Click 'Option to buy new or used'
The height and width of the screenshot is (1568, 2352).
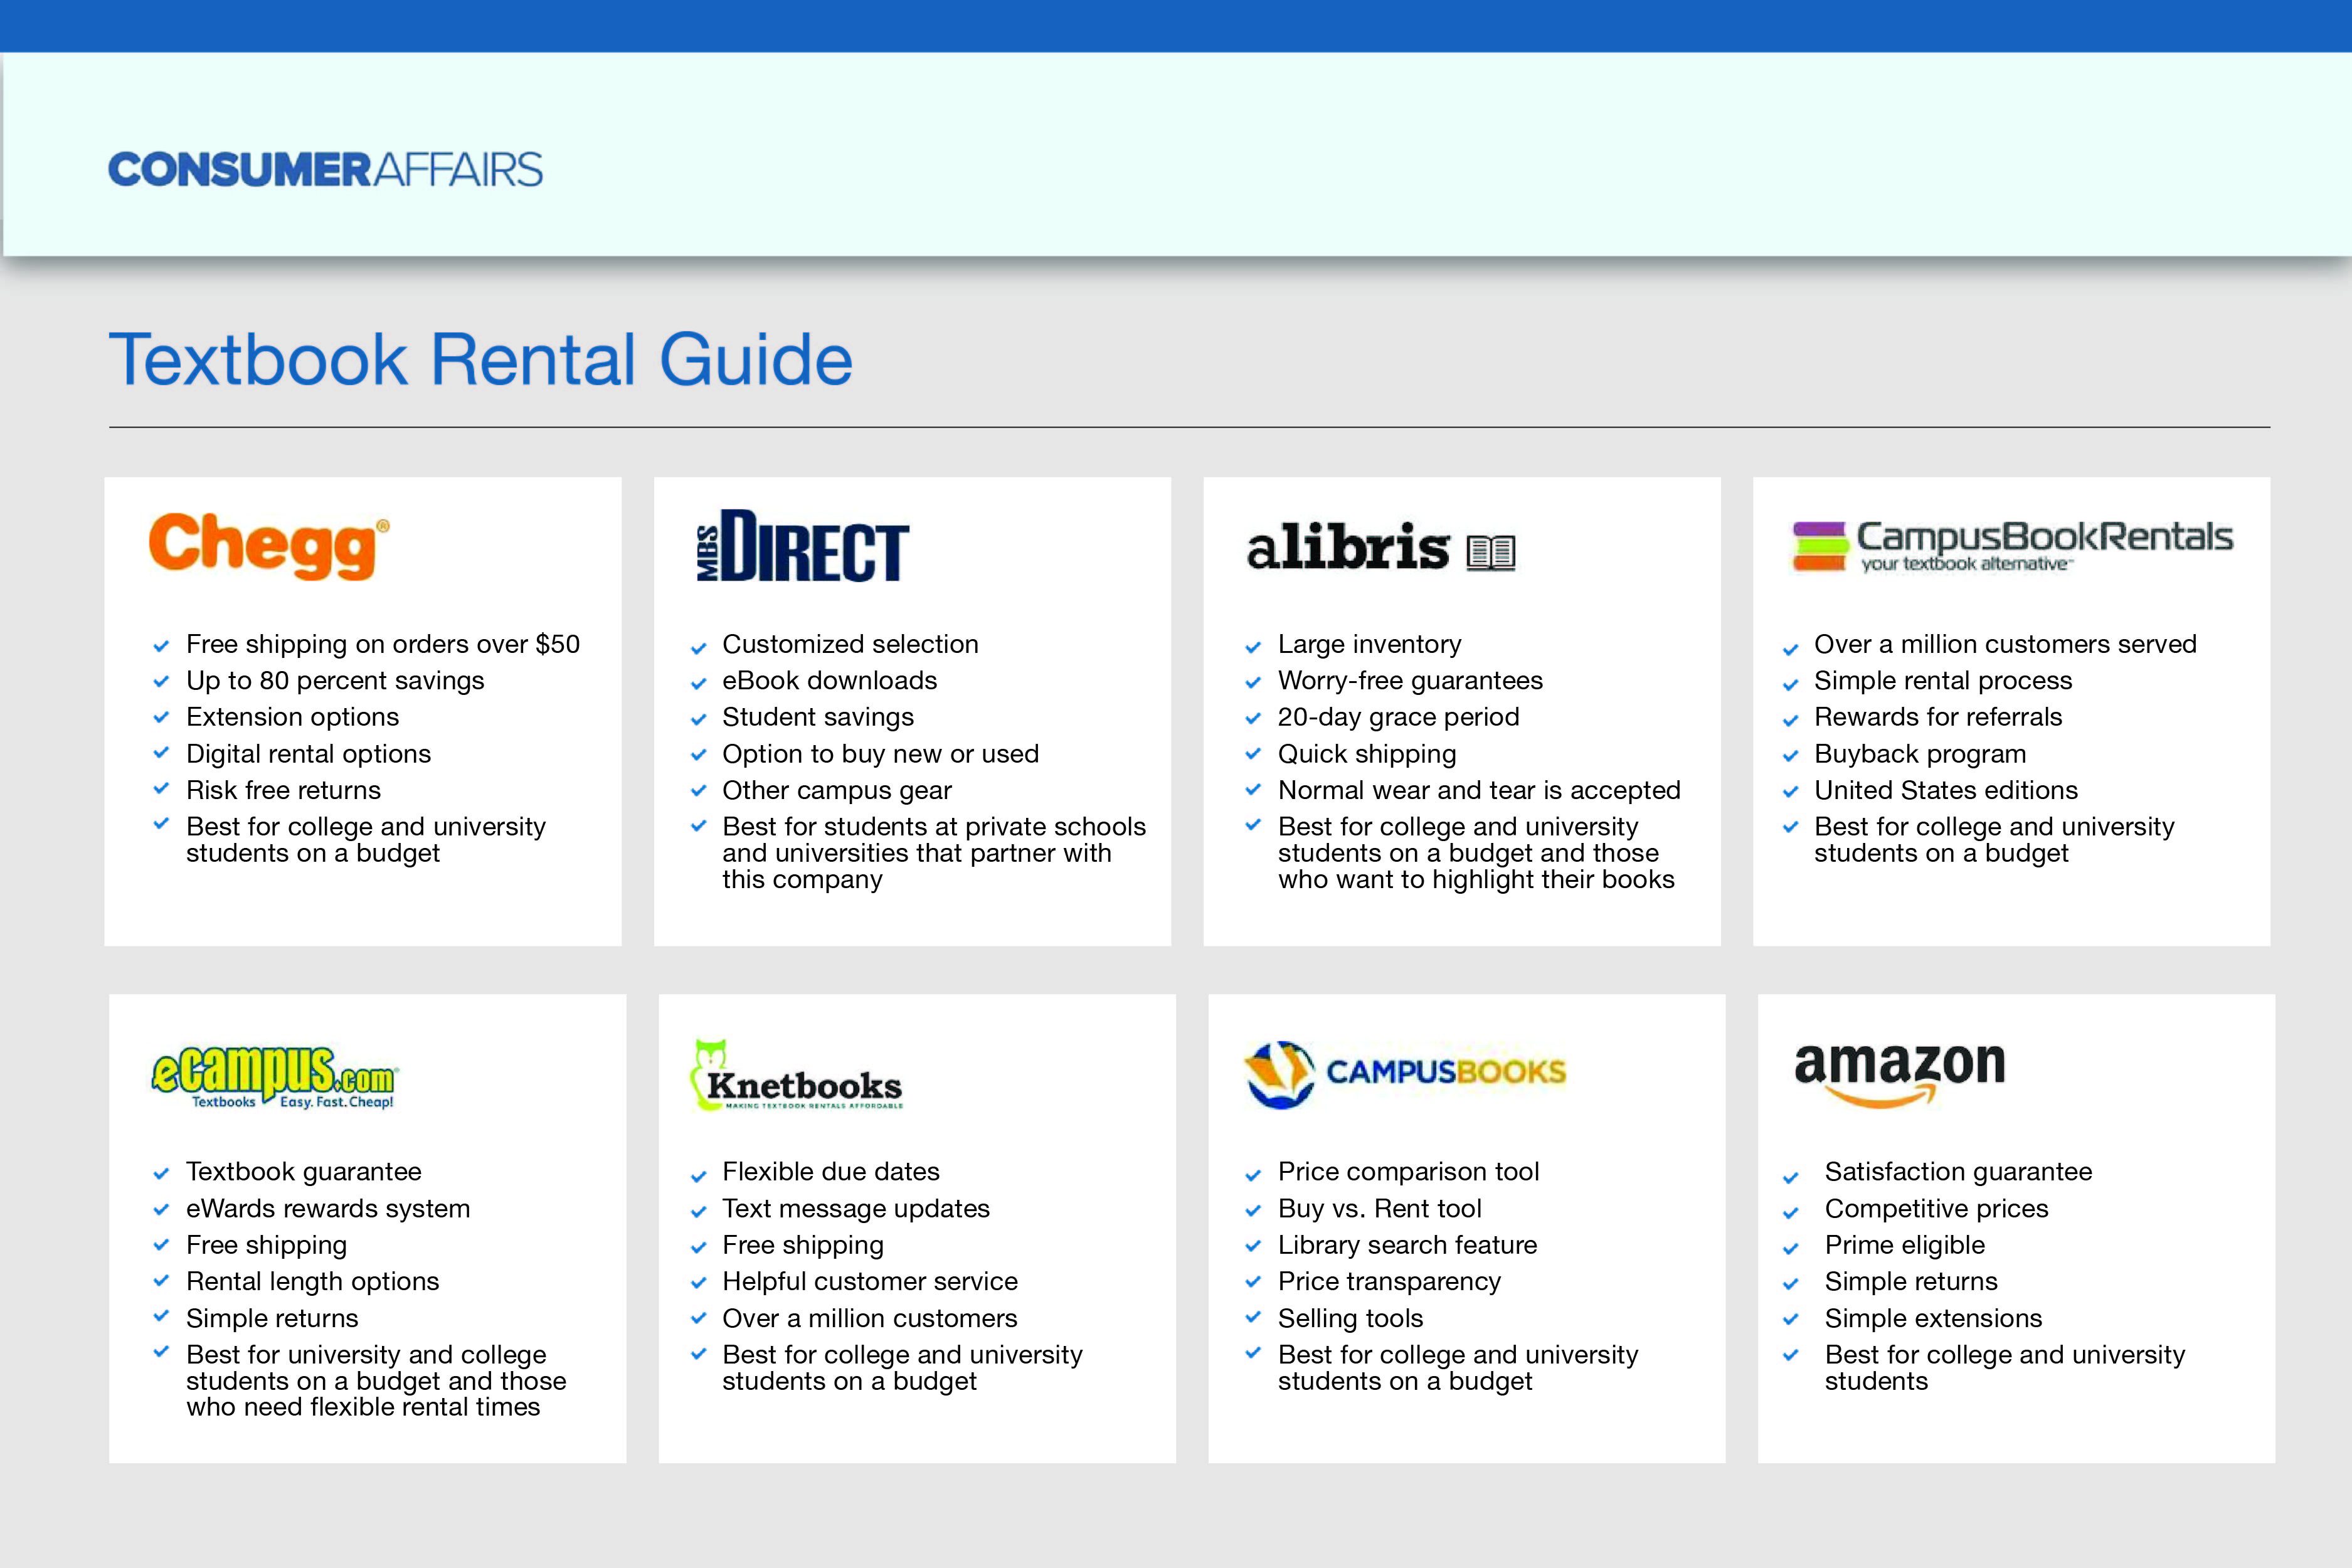(881, 754)
